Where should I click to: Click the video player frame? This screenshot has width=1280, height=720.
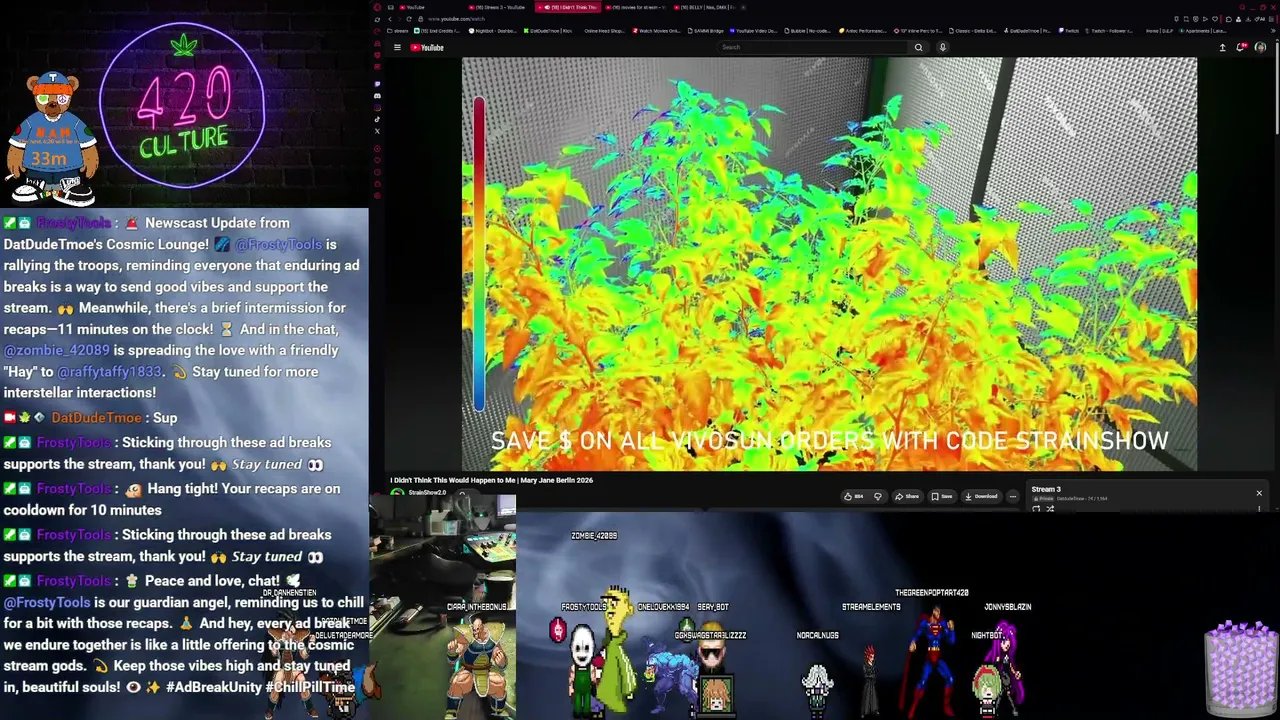tap(829, 264)
